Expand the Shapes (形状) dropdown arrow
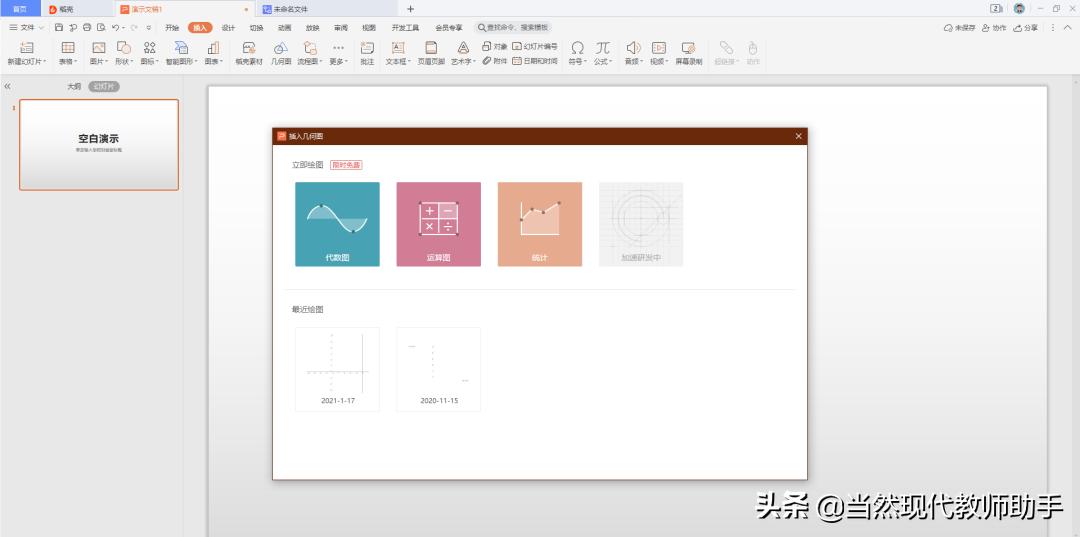 pos(133,62)
